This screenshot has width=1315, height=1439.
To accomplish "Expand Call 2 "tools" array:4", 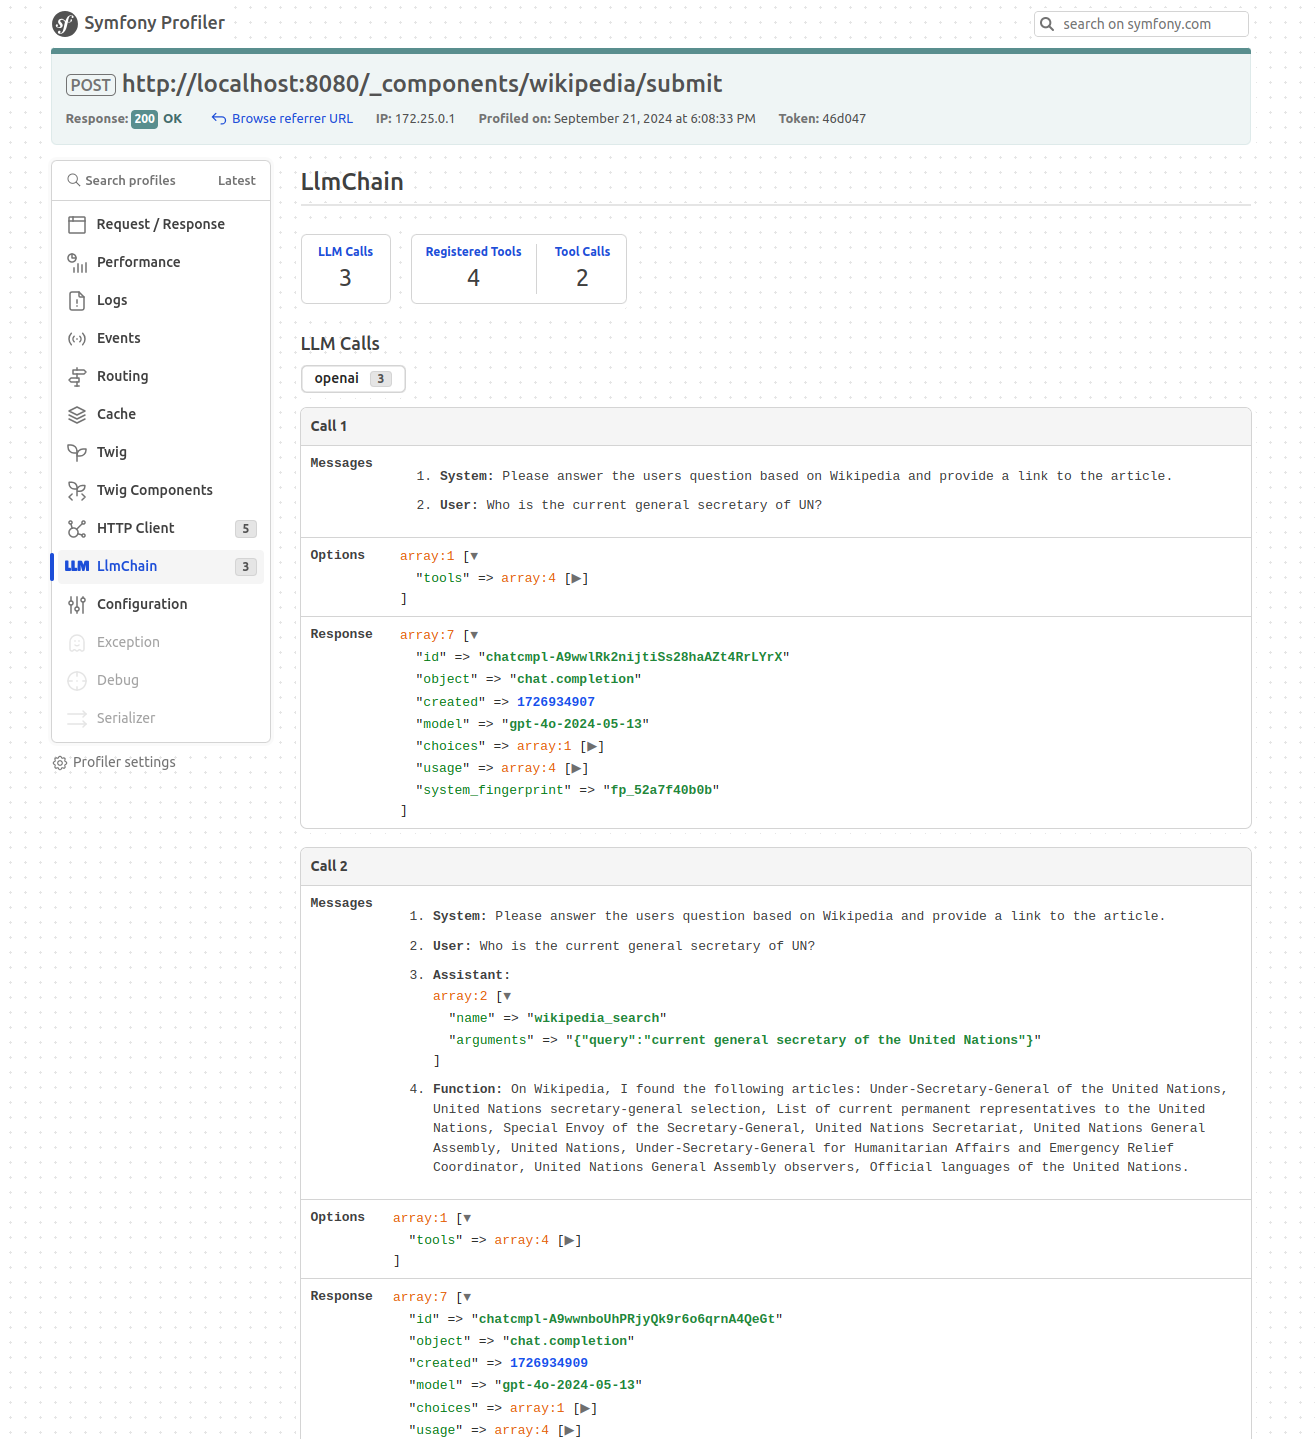I will (x=569, y=1240).
